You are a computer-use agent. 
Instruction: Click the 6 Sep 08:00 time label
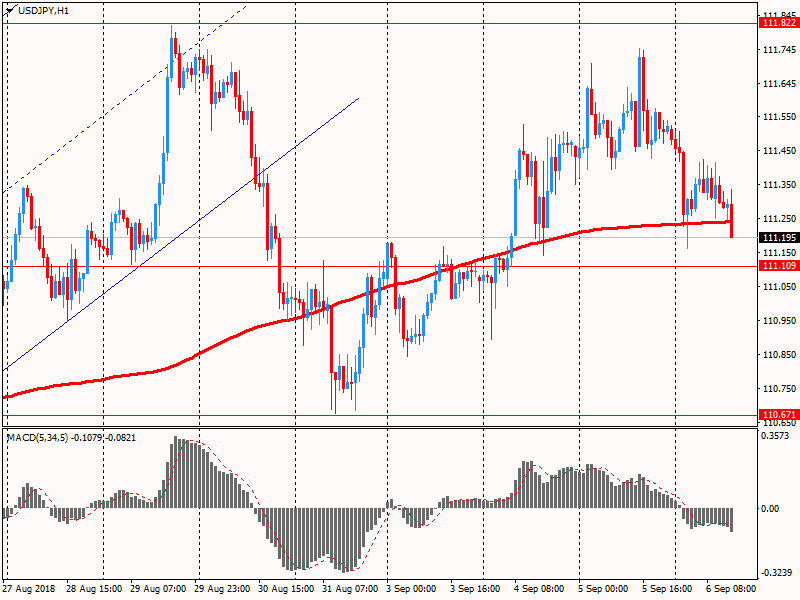731,589
